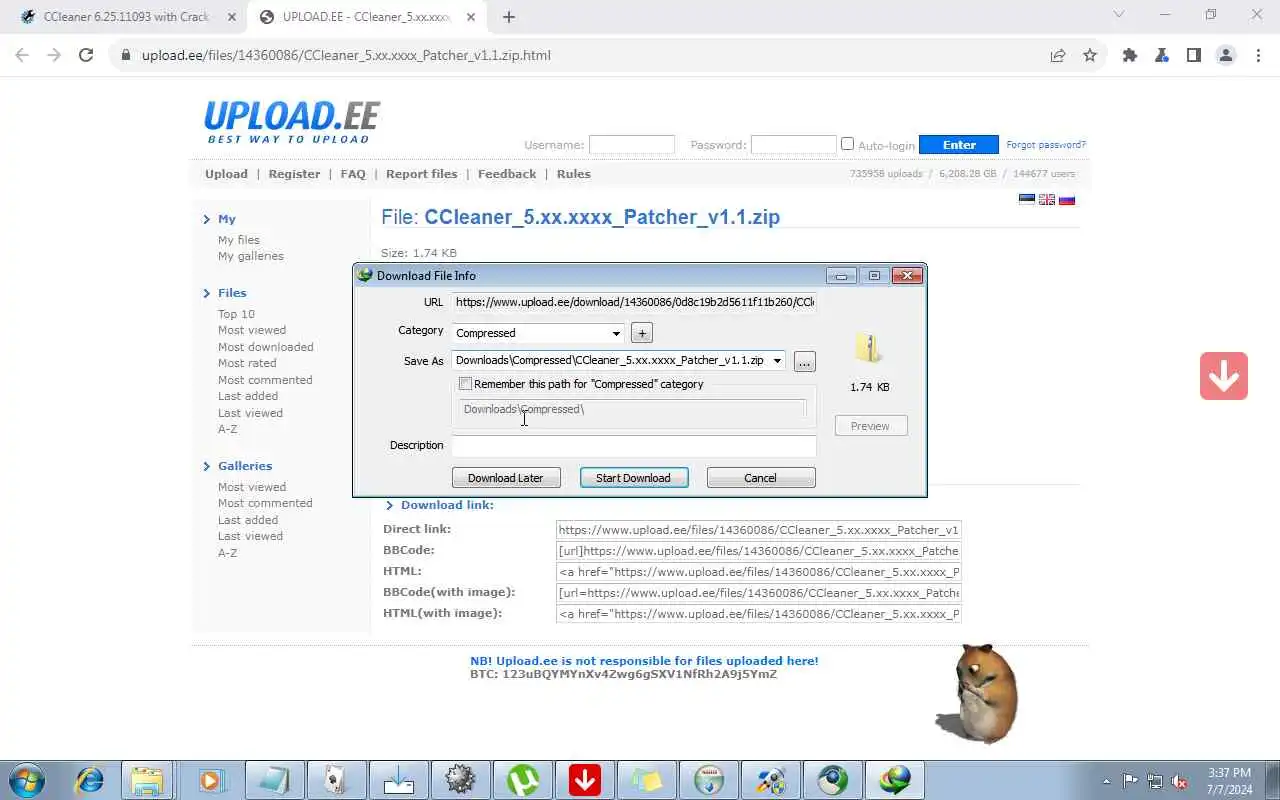Open Register menu item

[x=294, y=174]
